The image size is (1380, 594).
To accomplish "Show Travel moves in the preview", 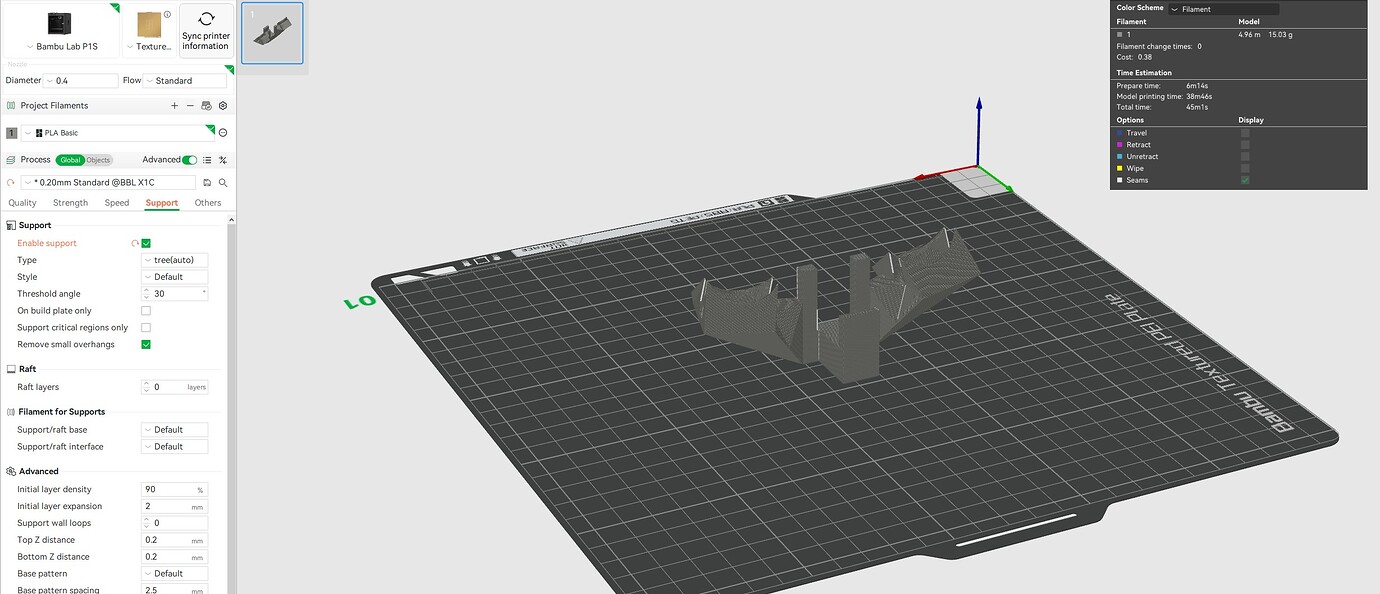I will click(x=1245, y=133).
